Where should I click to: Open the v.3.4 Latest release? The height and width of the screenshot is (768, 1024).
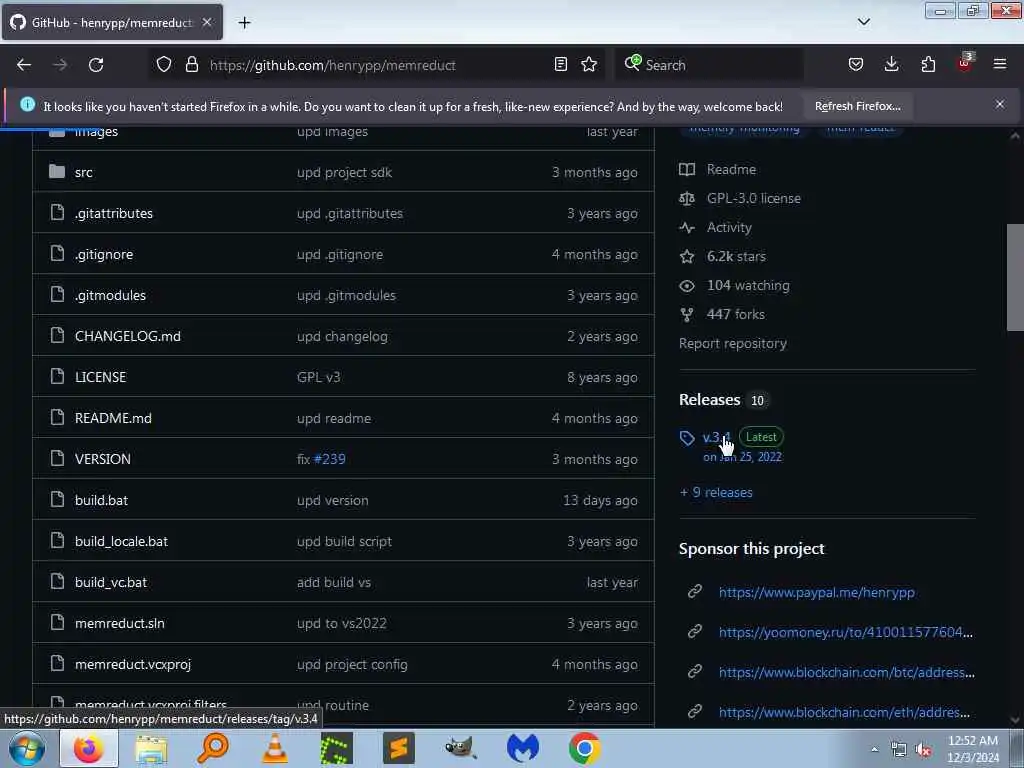point(716,437)
